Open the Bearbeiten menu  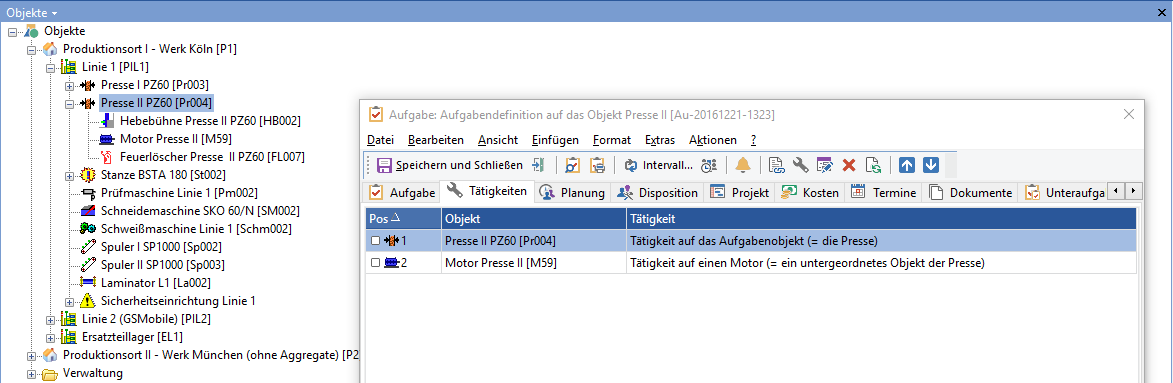[435, 140]
